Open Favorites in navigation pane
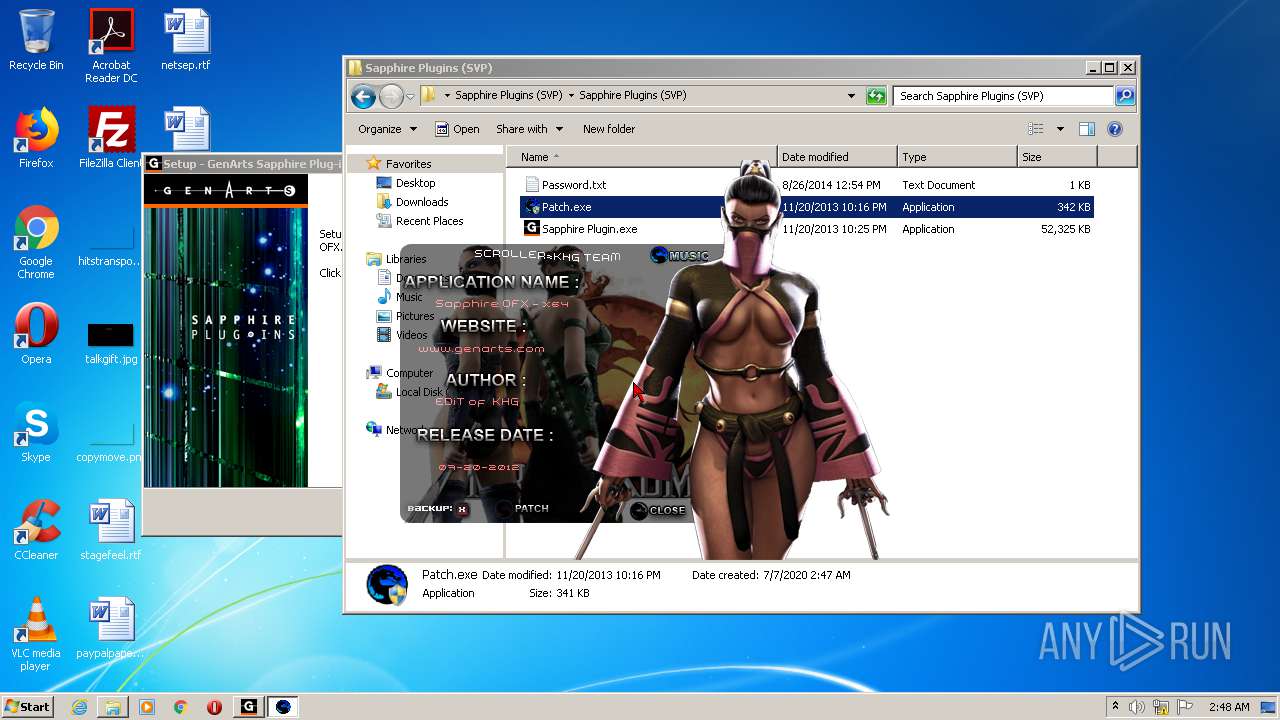This screenshot has height=720, width=1280. point(408,164)
